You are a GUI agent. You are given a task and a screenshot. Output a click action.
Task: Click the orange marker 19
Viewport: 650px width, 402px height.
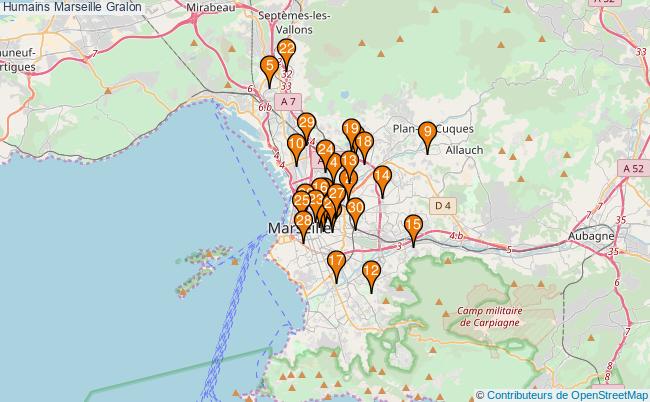(x=351, y=131)
